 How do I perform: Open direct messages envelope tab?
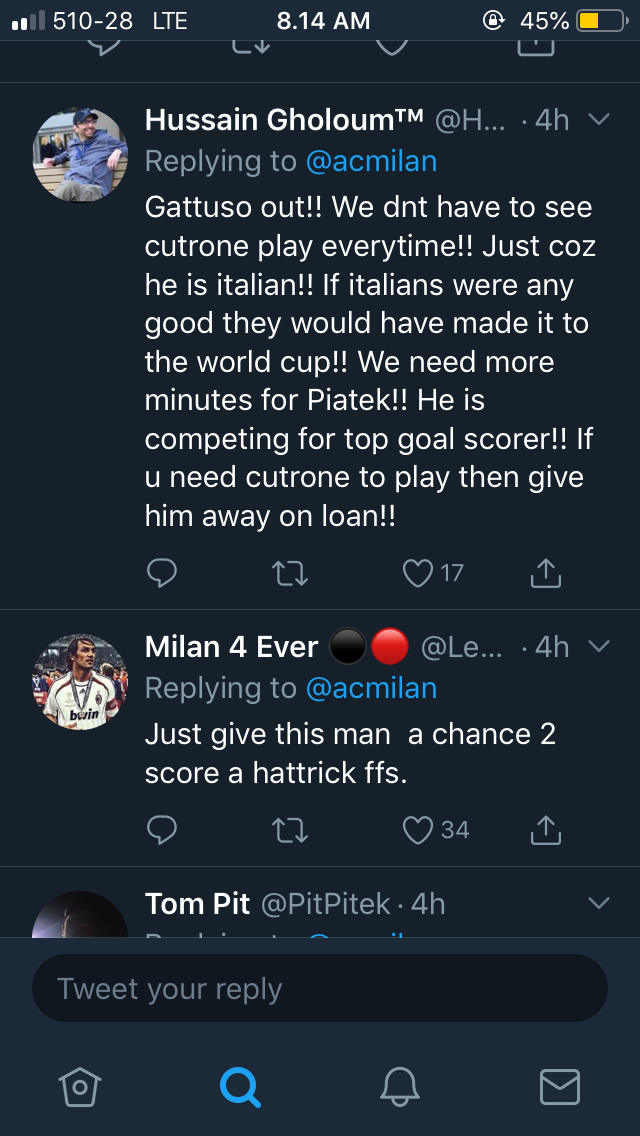559,1085
